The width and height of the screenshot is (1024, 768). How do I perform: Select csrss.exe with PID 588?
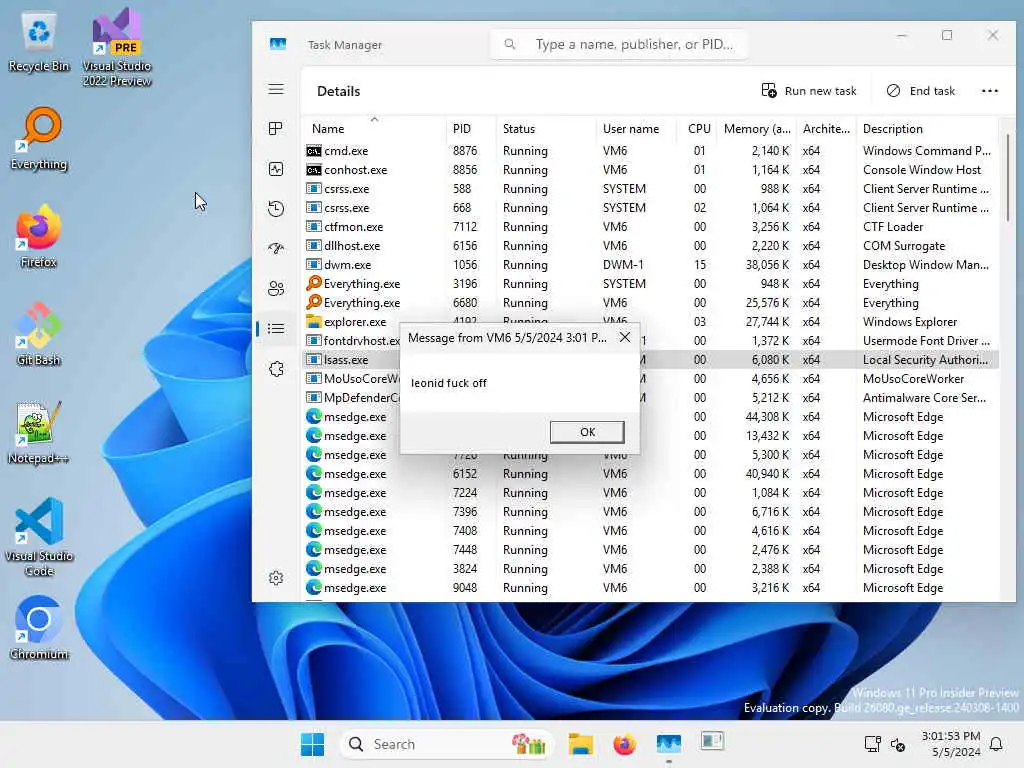pos(650,189)
